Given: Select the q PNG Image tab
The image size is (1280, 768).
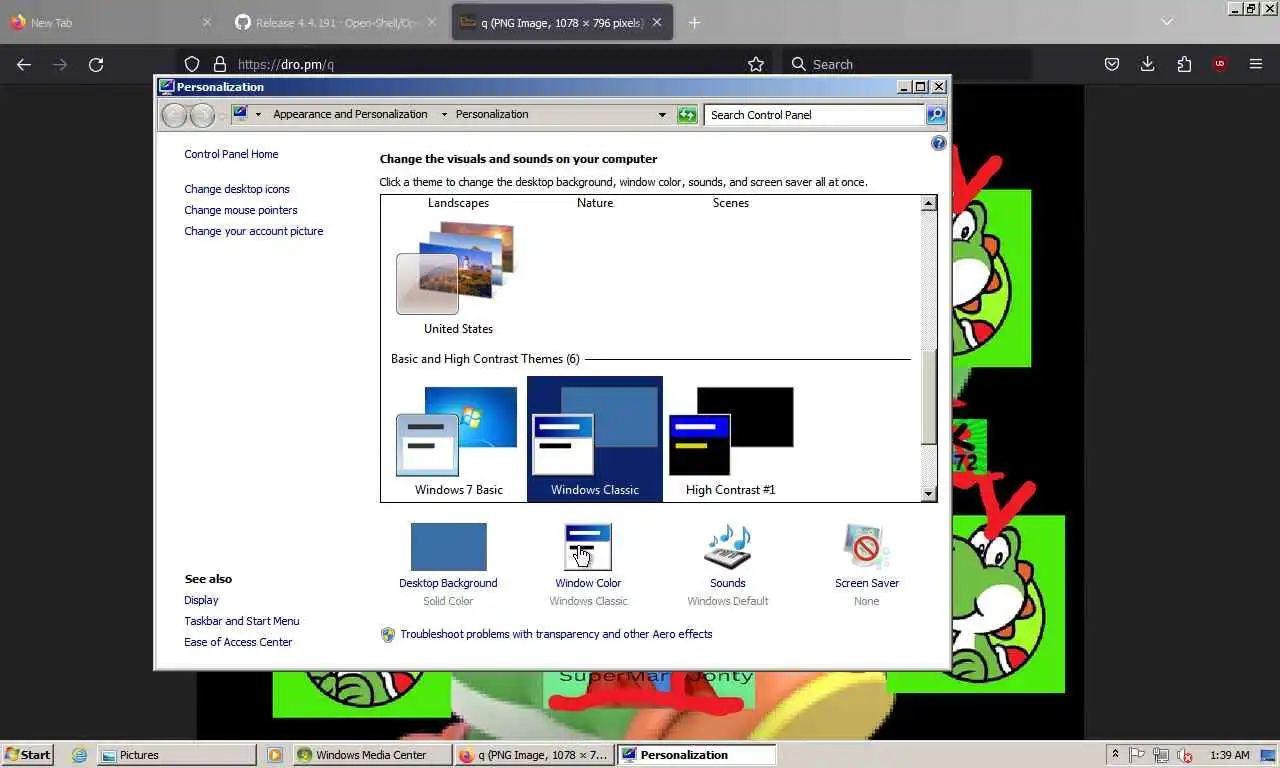Looking at the screenshot, I should click(562, 22).
